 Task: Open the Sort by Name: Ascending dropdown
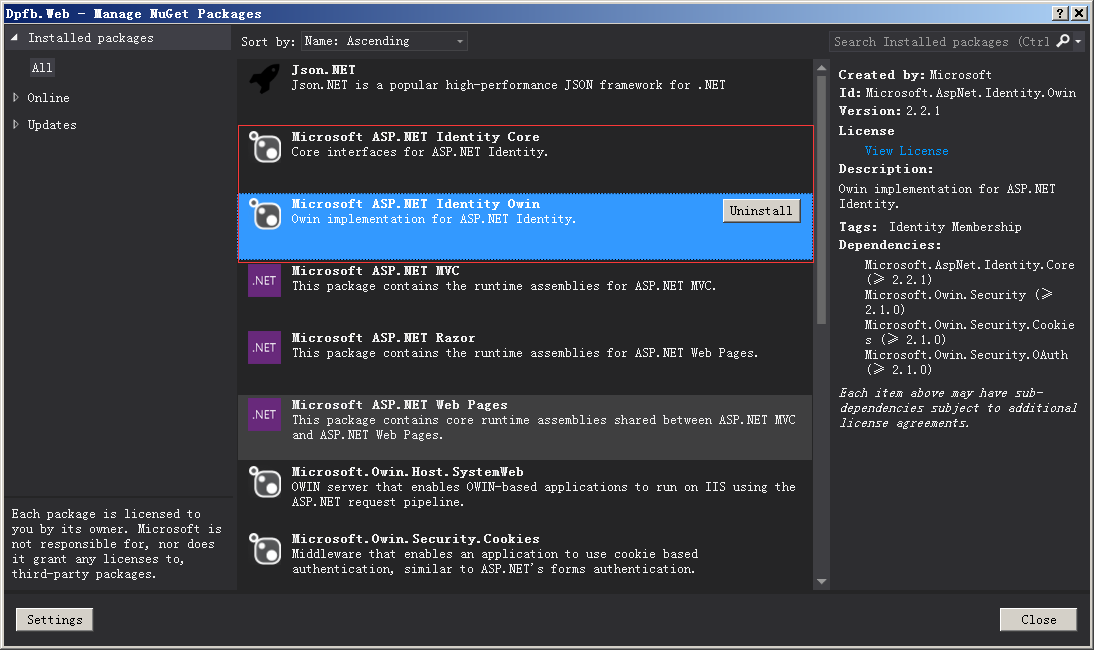(x=384, y=41)
